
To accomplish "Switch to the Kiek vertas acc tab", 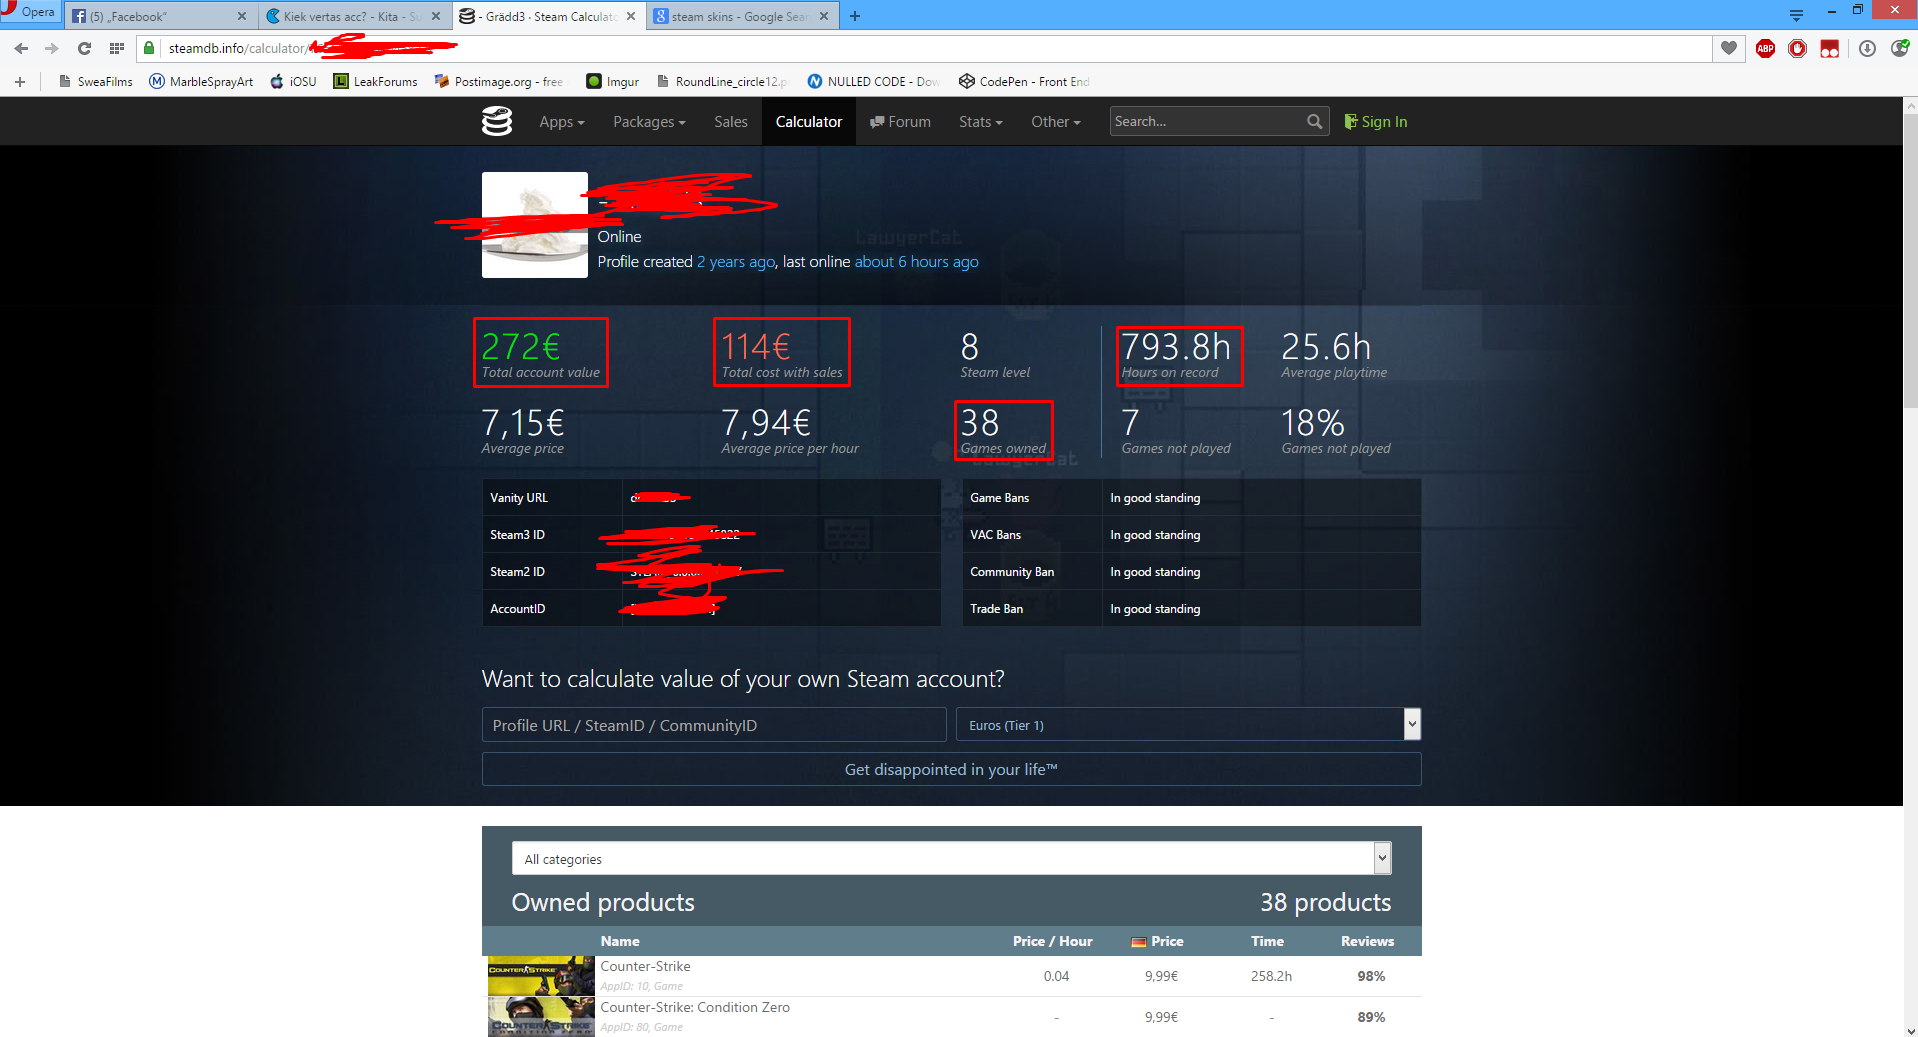I will click(x=354, y=16).
